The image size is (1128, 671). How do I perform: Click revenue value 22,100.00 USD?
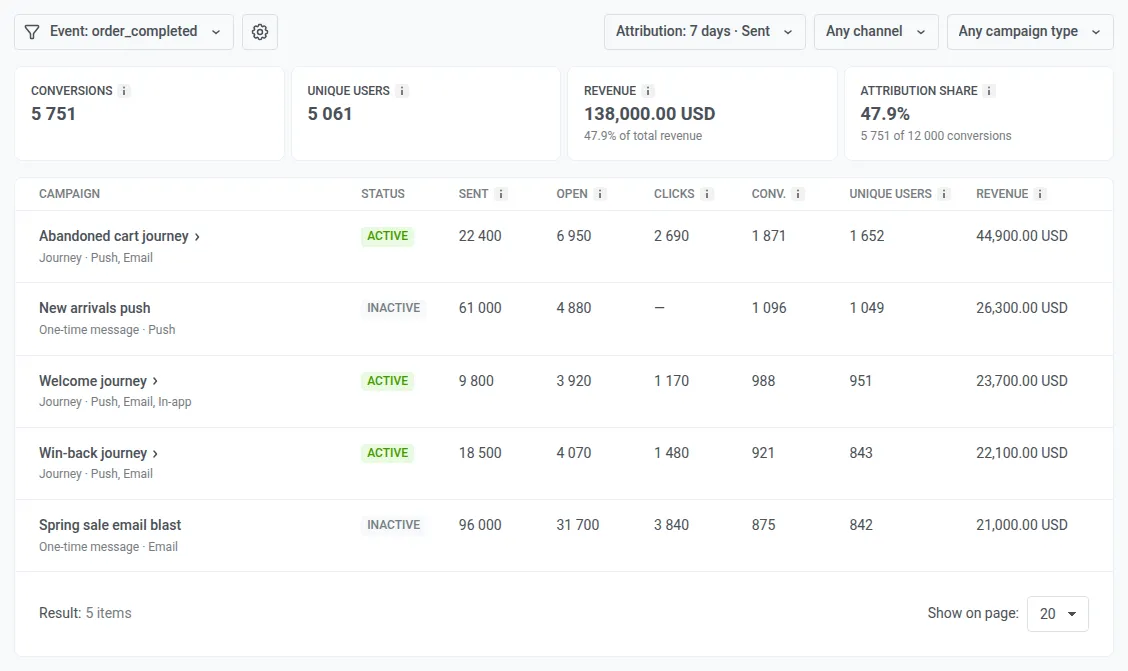pyautogui.click(x=1022, y=452)
